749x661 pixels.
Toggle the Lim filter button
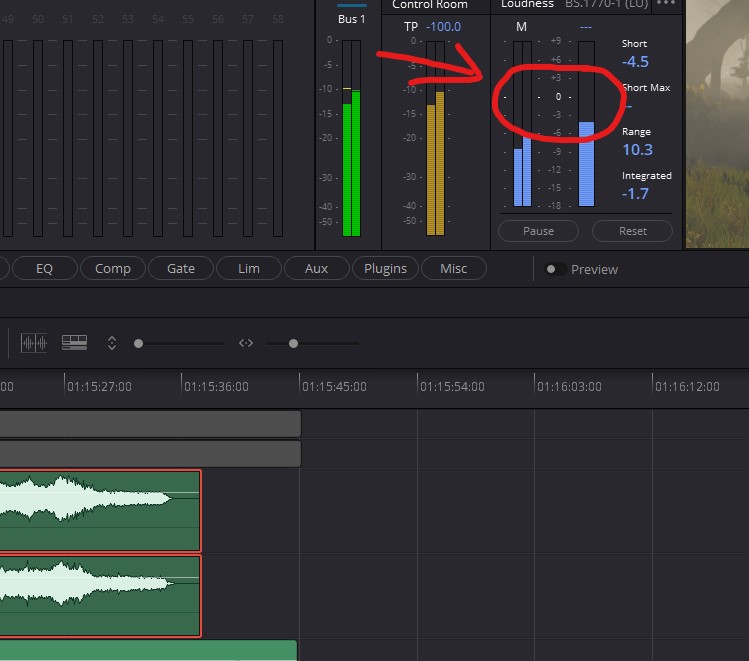point(249,268)
